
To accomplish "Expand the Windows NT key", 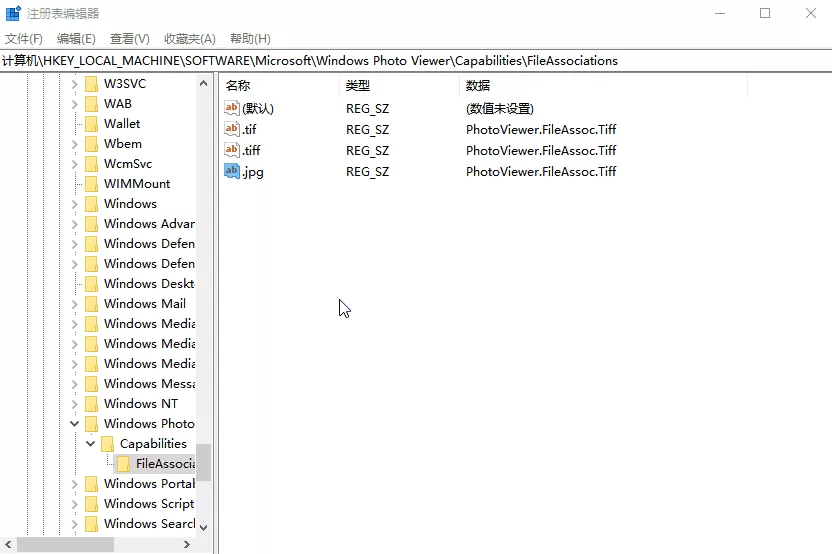I will [74, 404].
